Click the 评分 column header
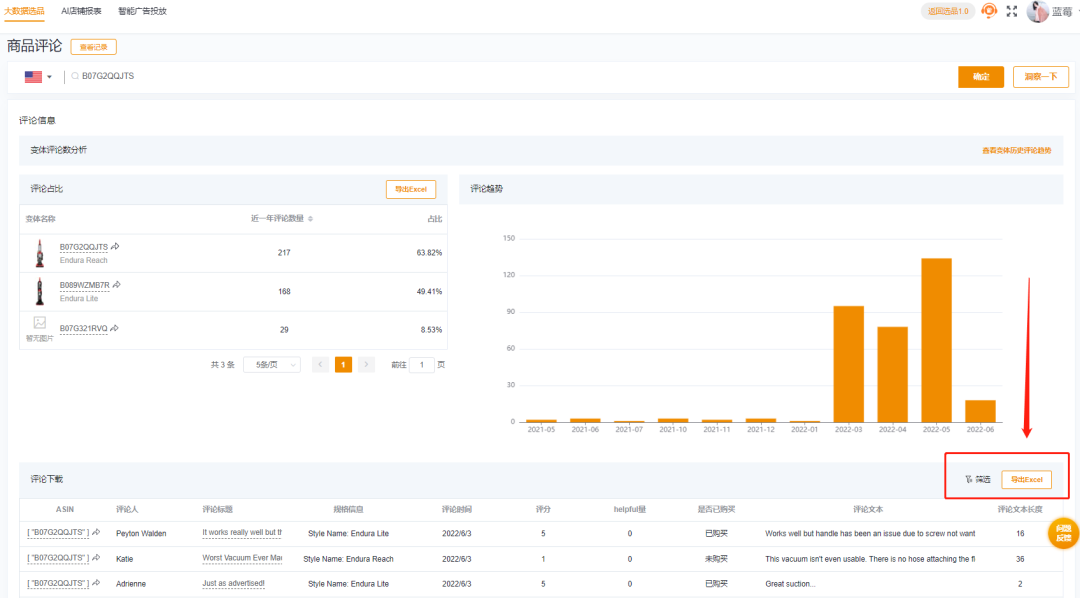Image resolution: width=1080 pixels, height=598 pixels. (543, 509)
